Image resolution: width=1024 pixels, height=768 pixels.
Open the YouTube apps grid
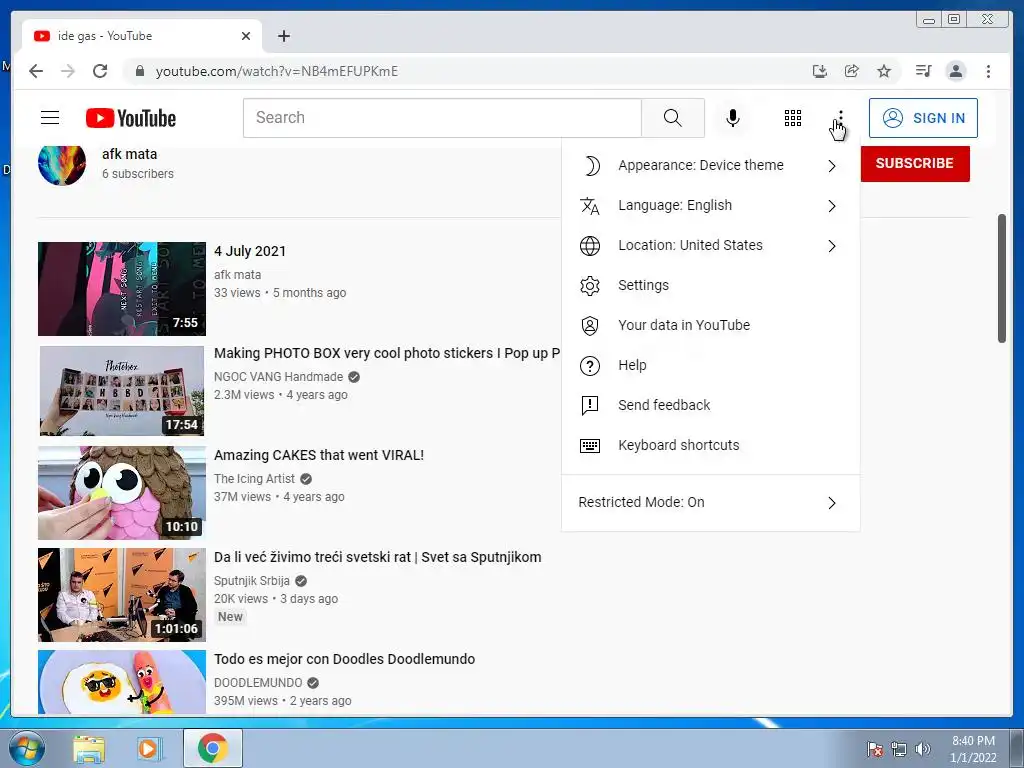coord(793,118)
